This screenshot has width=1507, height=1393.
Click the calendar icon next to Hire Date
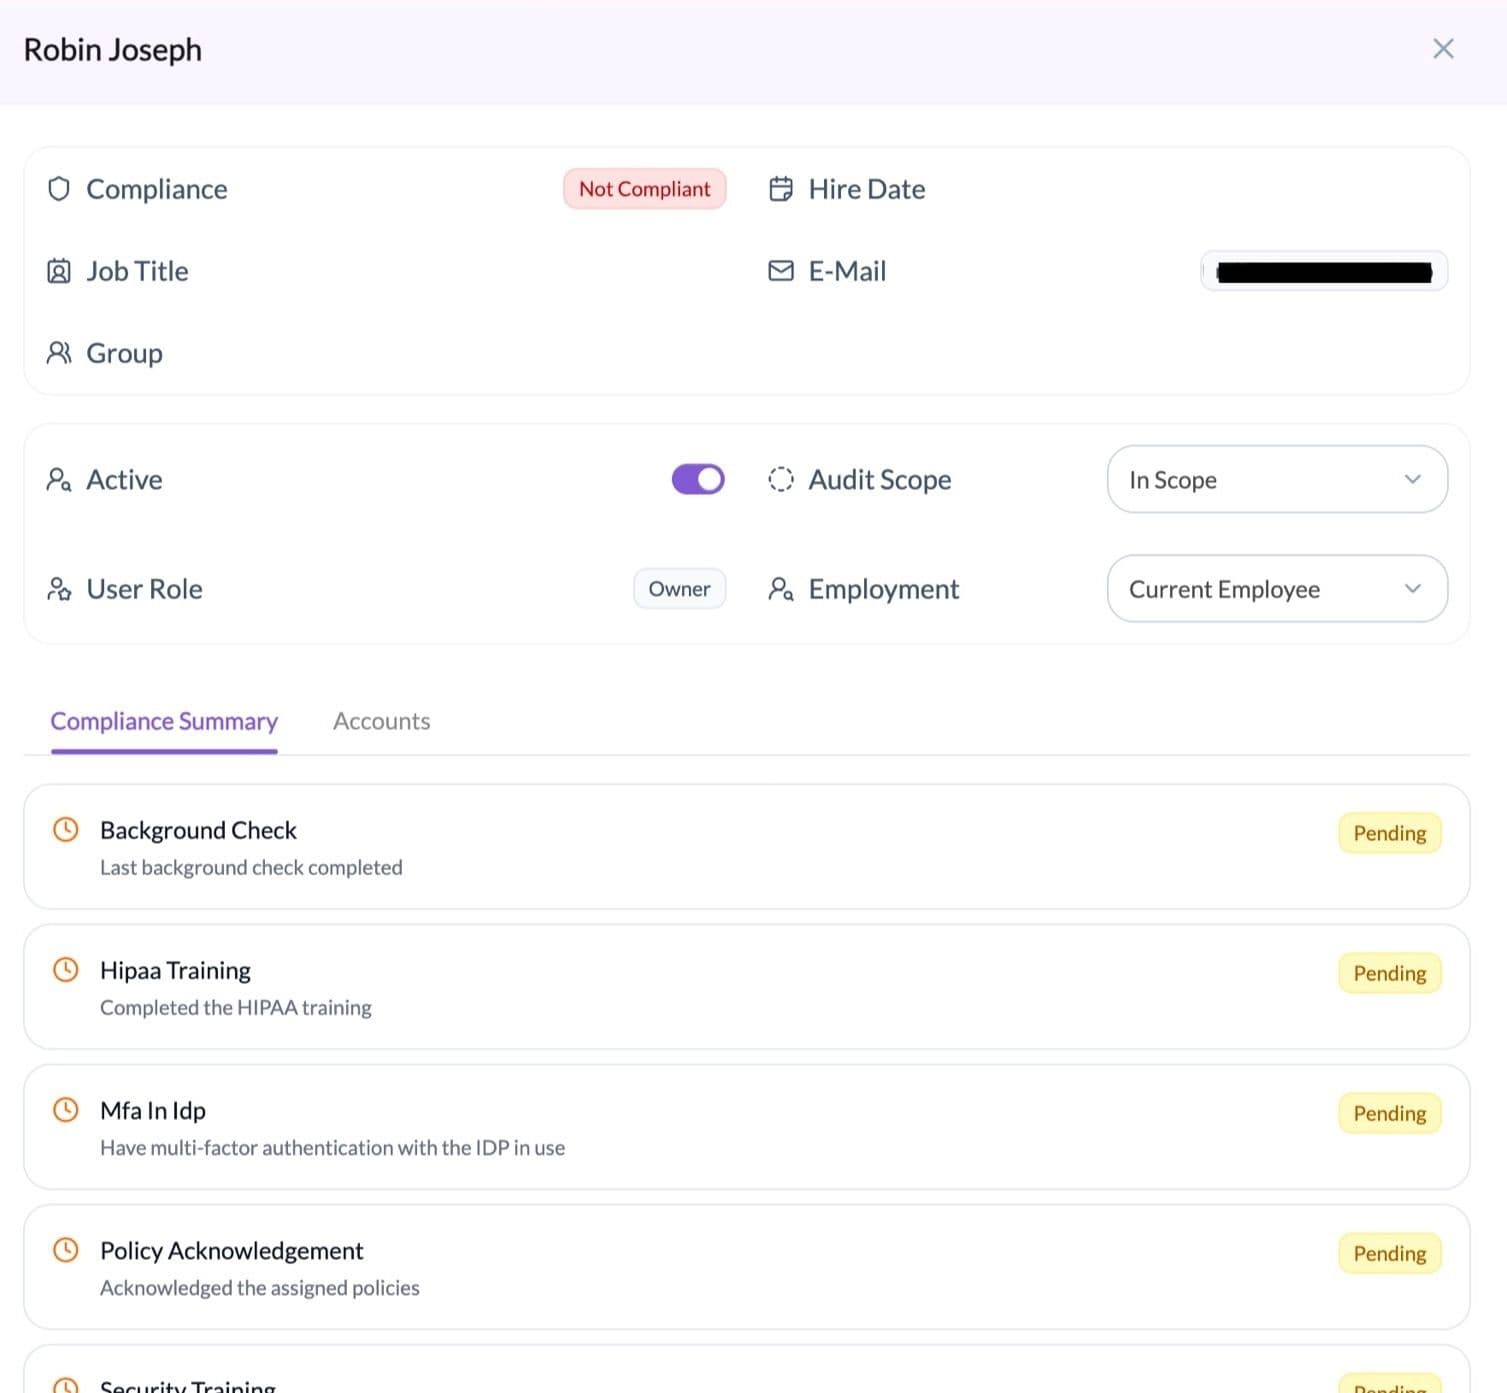(x=780, y=189)
